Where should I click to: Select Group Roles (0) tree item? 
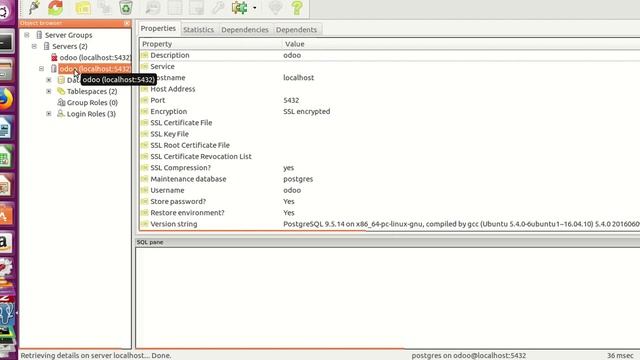click(92, 102)
